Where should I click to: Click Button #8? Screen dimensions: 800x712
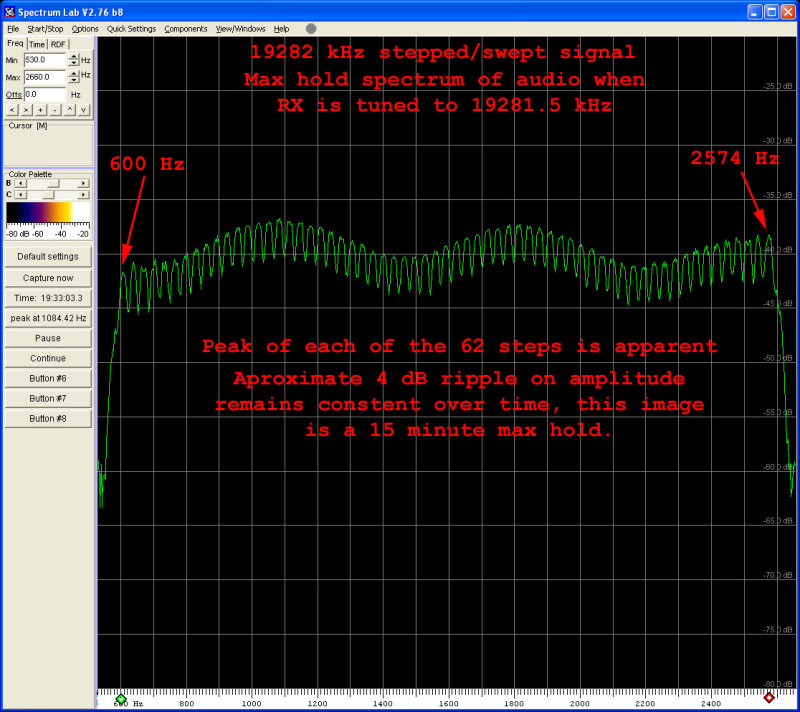pyautogui.click(x=48, y=418)
